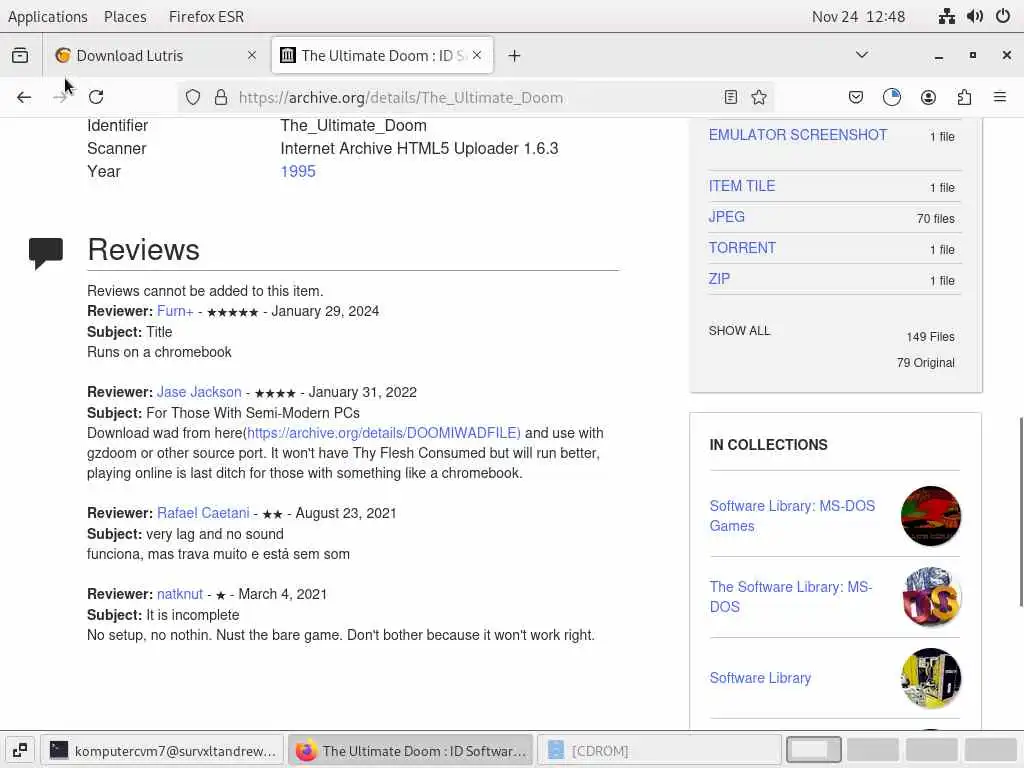Image resolution: width=1024 pixels, height=768 pixels.
Task: Switch to terminal window in taskbar
Action: tap(163, 750)
